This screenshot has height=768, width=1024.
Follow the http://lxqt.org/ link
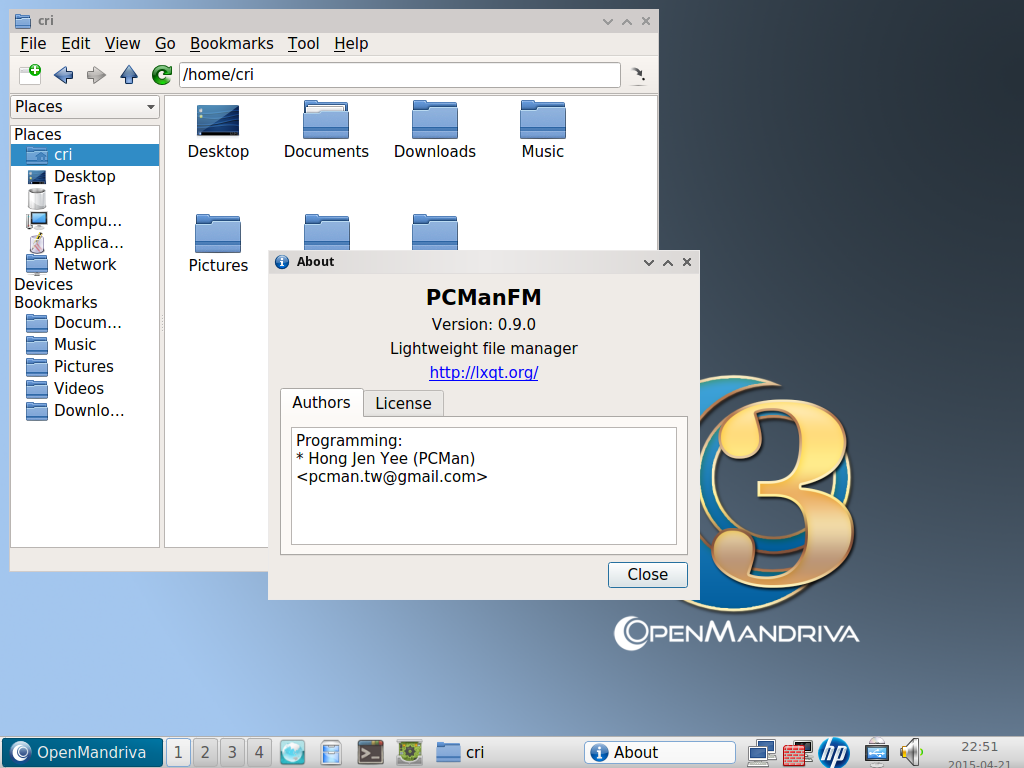(484, 372)
